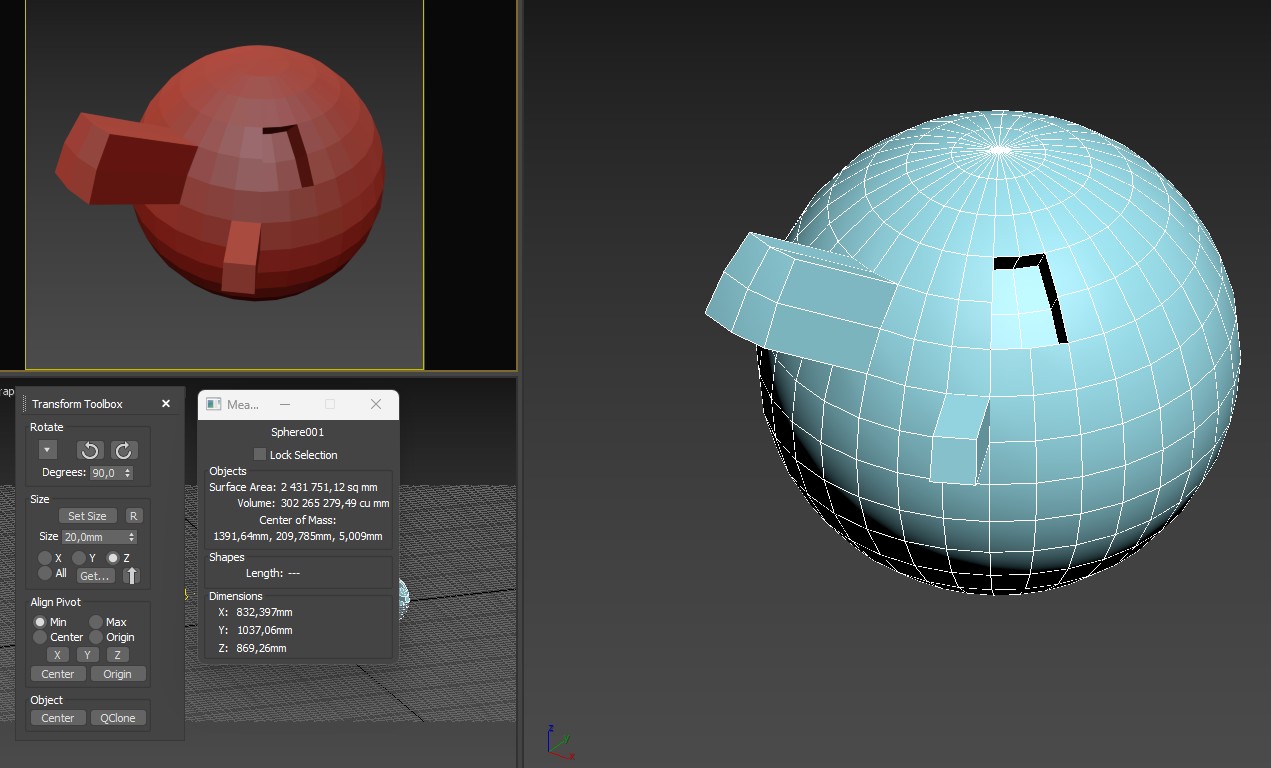
Task: Click the XYZ axis gizmo in viewport
Action: [x=558, y=741]
